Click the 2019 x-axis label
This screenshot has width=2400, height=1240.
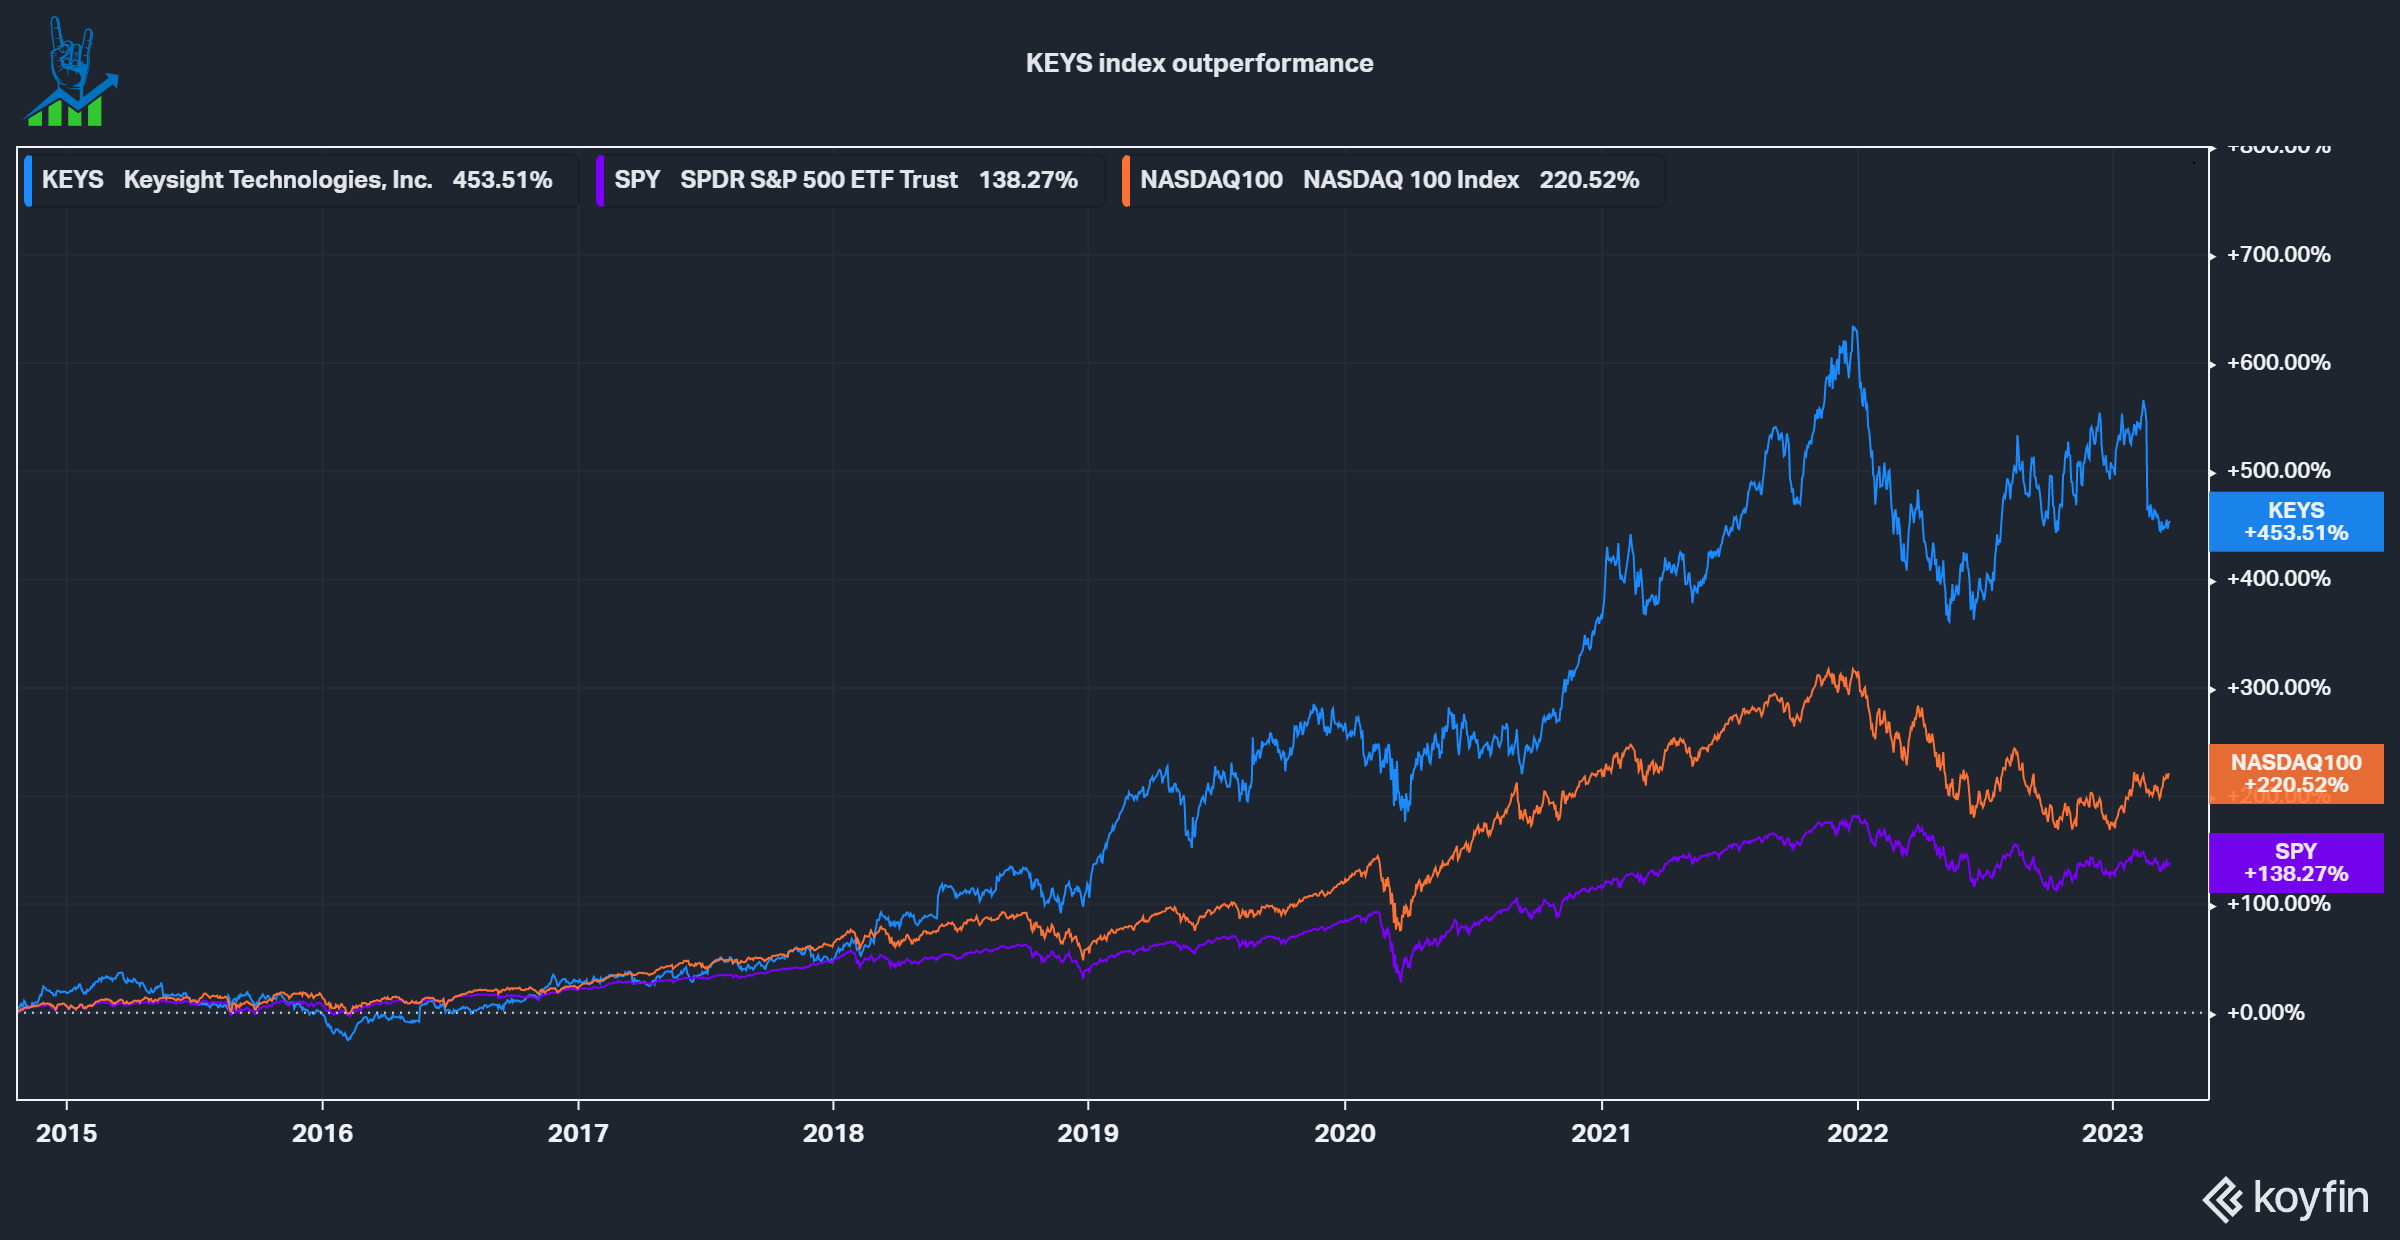[1088, 1133]
